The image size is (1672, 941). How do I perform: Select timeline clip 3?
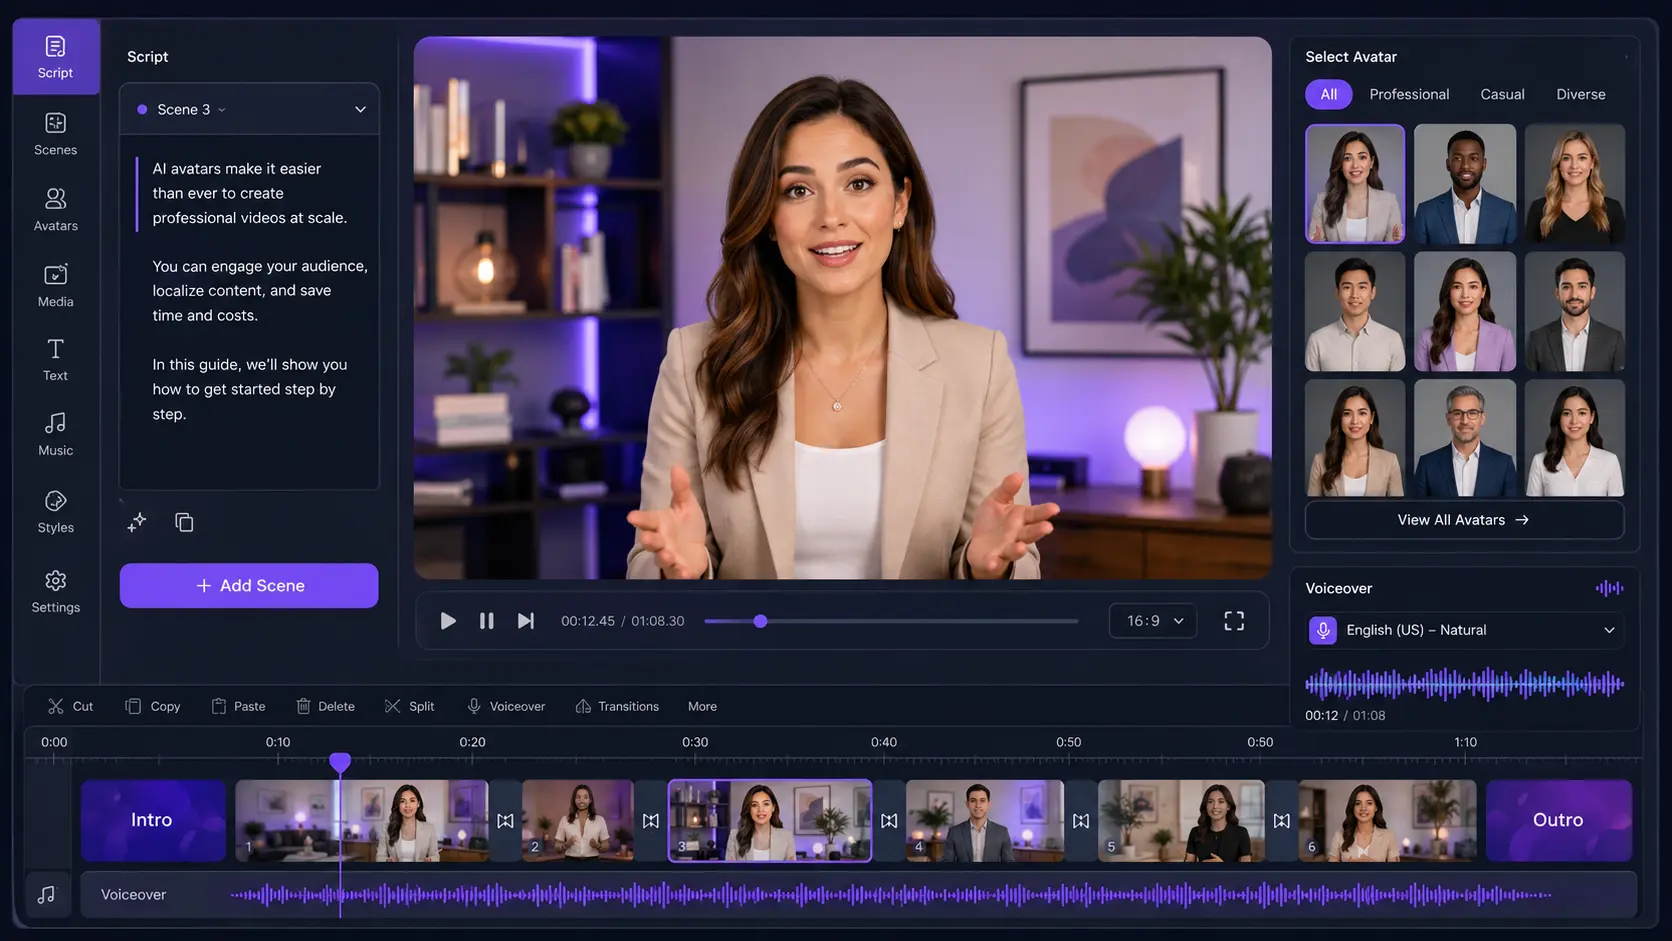point(770,820)
